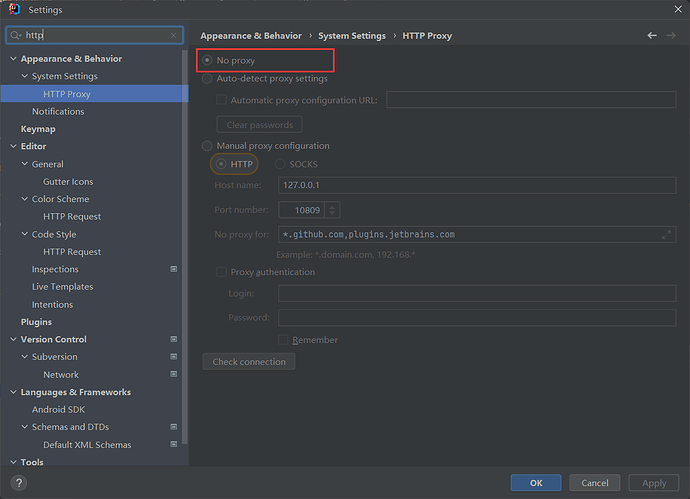Image resolution: width=690 pixels, height=499 pixels.
Task: Click project-level icon beside Inspections
Action: (174, 269)
